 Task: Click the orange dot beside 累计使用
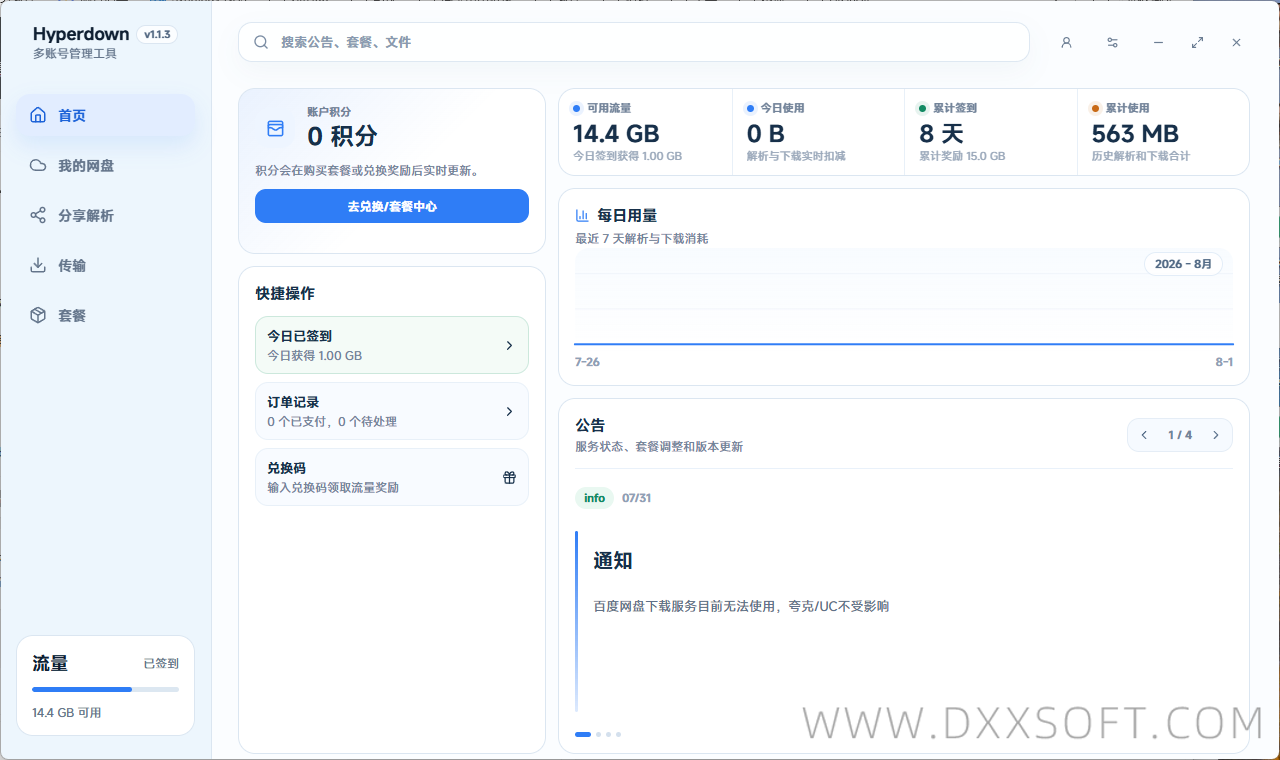click(x=1096, y=108)
